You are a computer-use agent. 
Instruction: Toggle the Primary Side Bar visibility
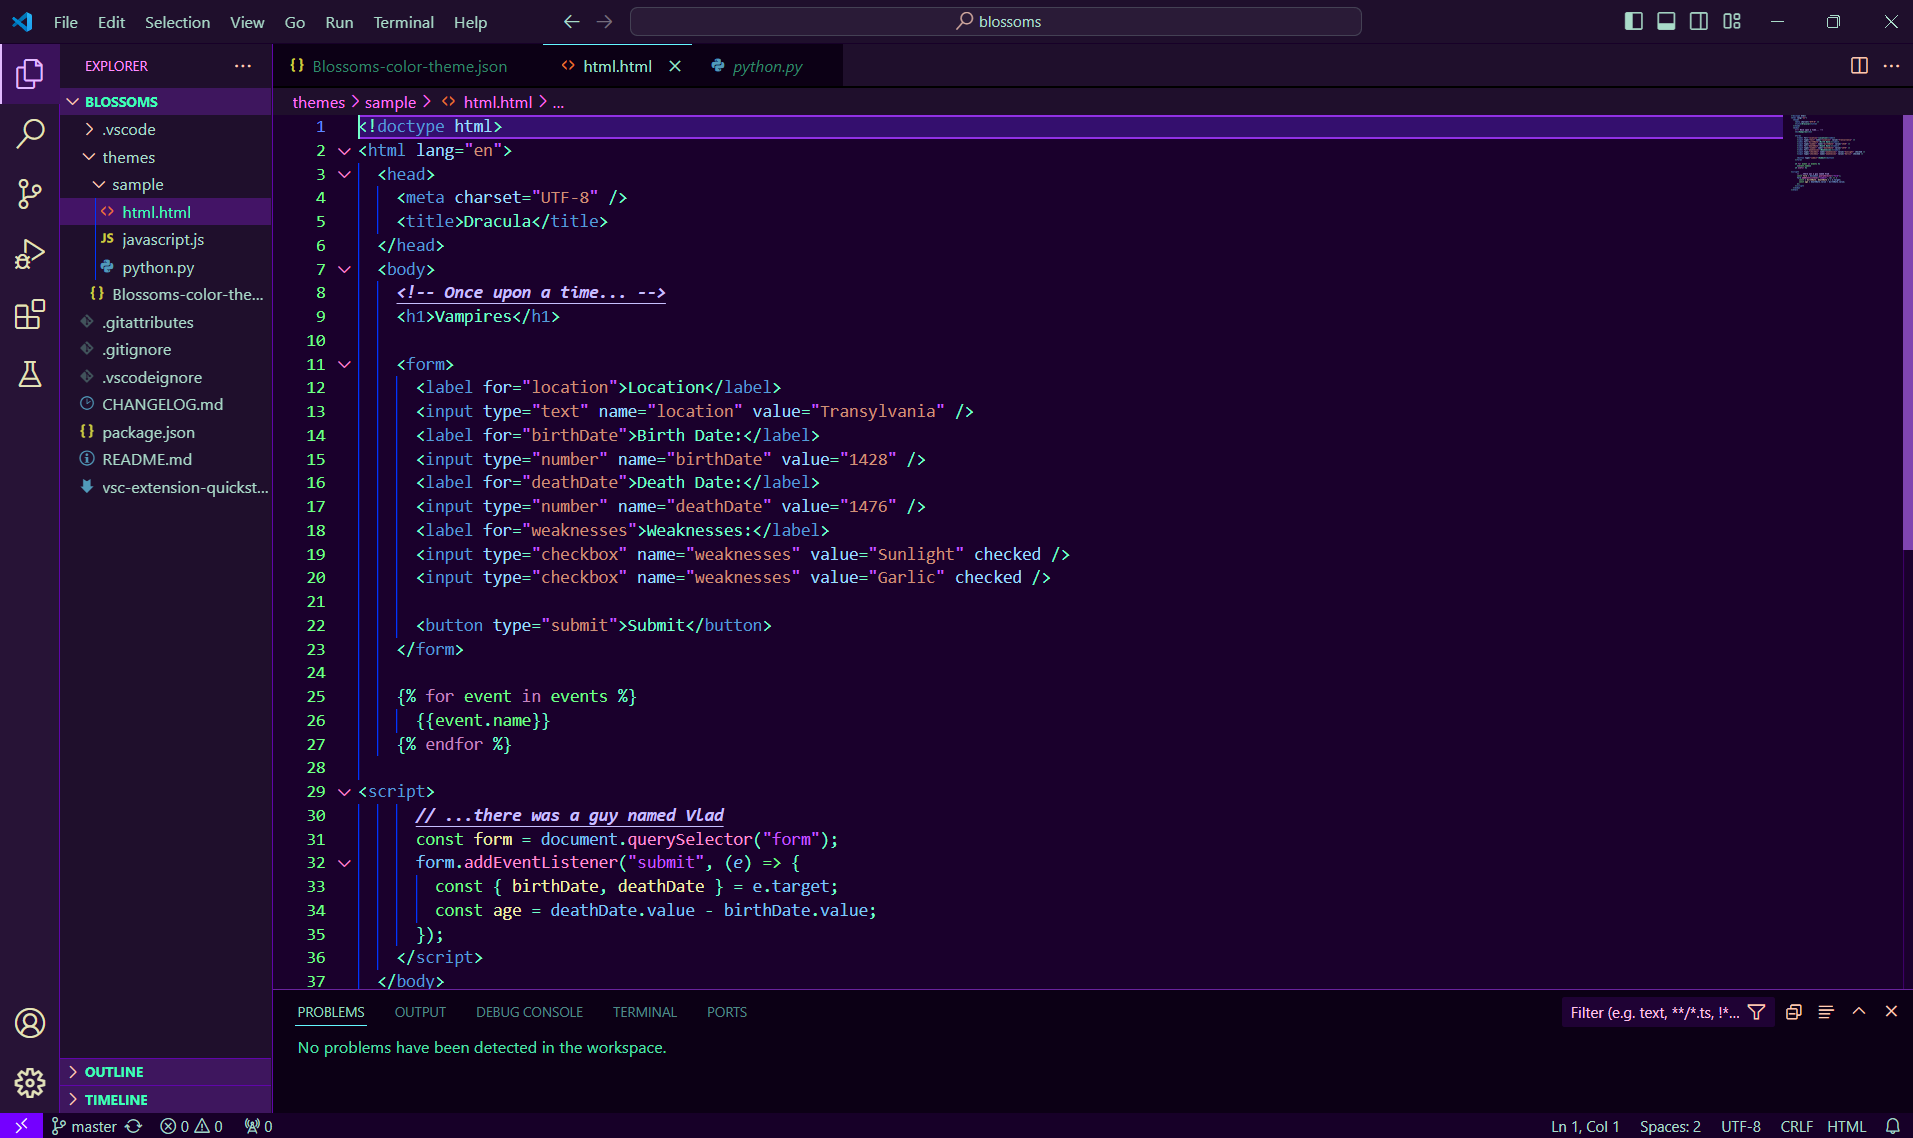pyautogui.click(x=1634, y=22)
